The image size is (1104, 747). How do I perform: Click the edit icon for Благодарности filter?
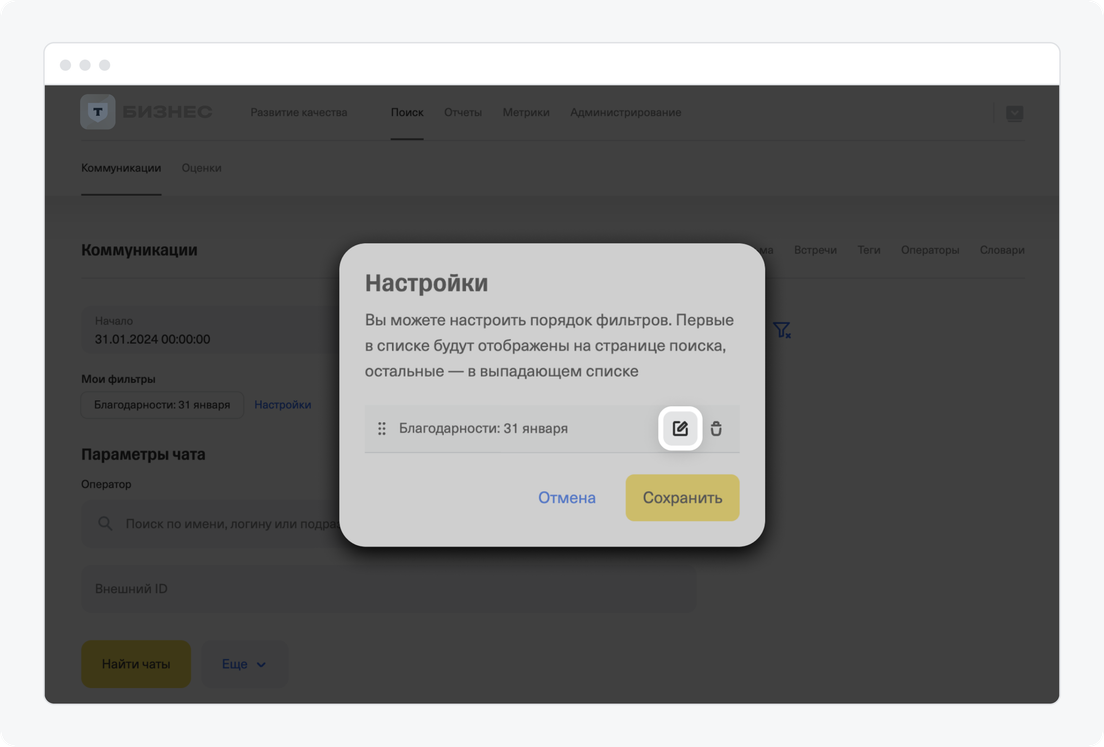pos(680,429)
